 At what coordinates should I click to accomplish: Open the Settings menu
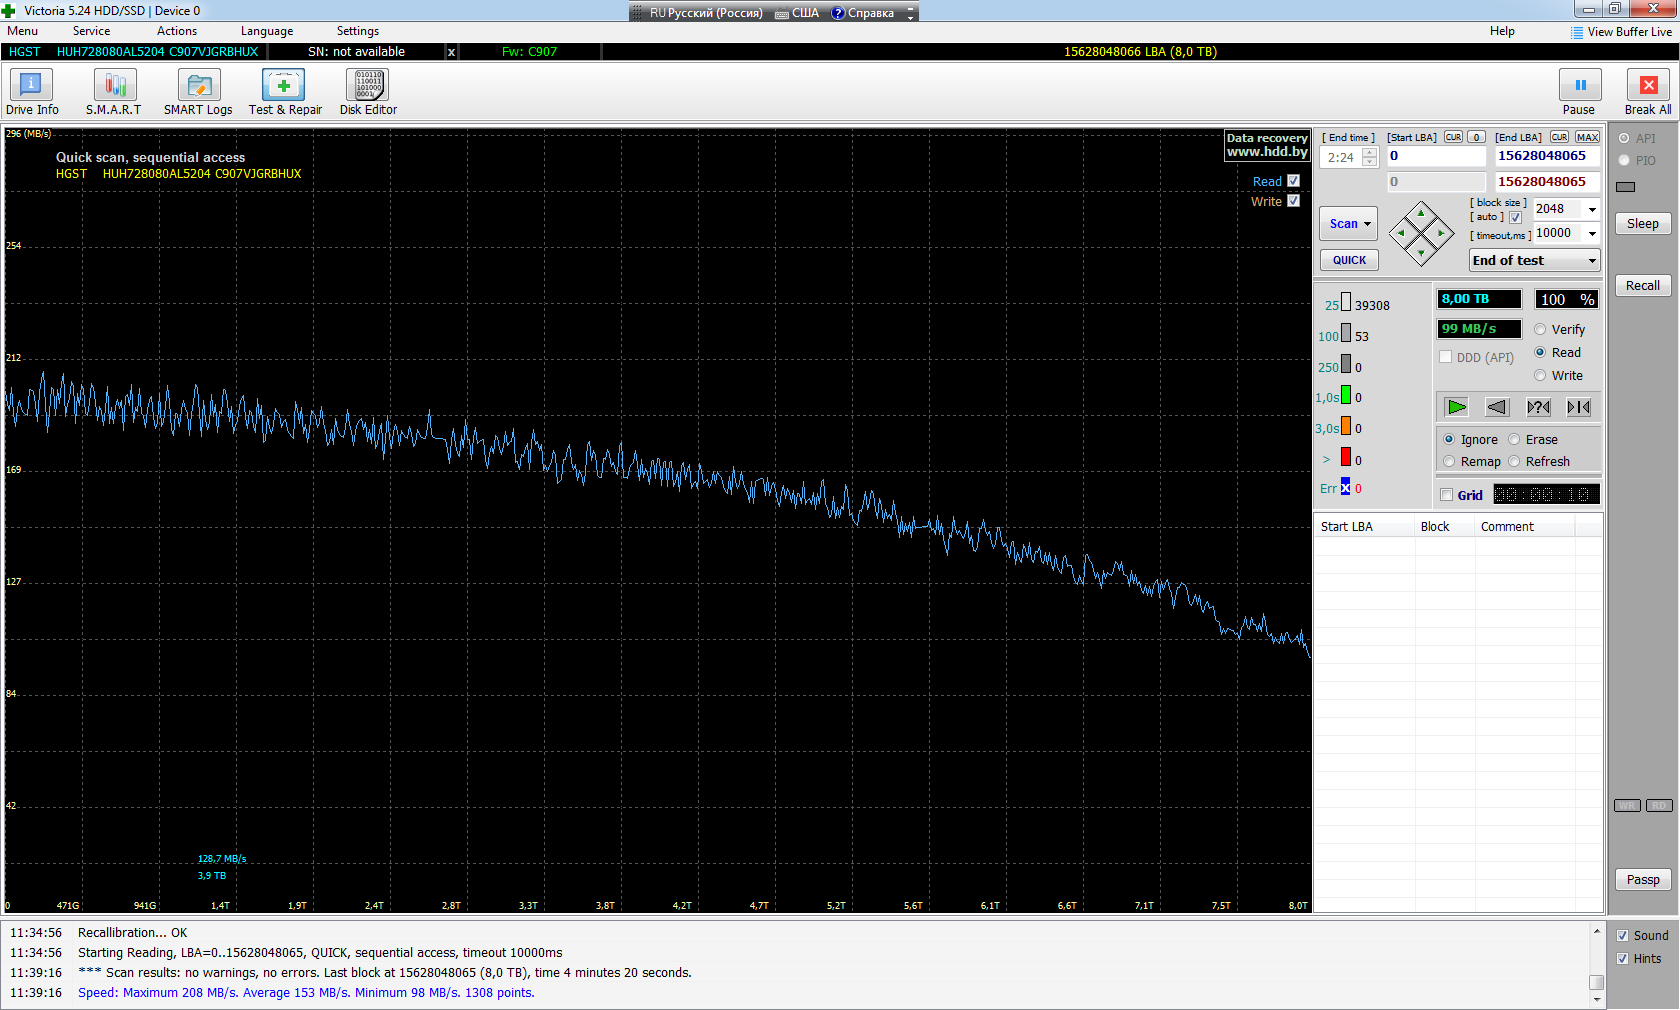coord(358,31)
